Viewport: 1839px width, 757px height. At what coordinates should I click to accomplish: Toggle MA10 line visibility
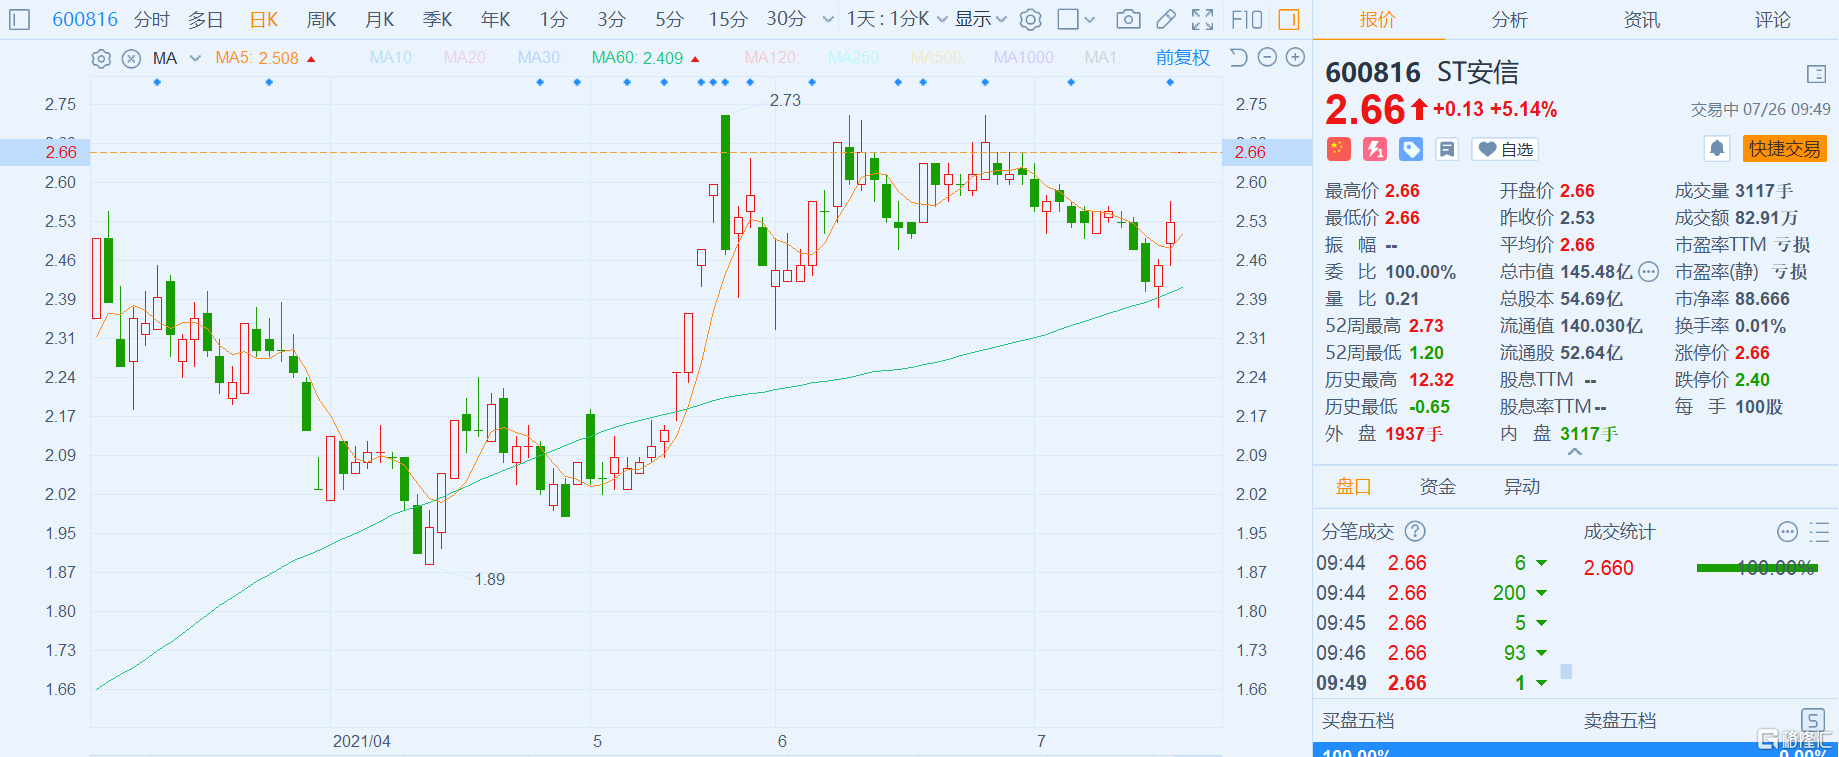(391, 58)
